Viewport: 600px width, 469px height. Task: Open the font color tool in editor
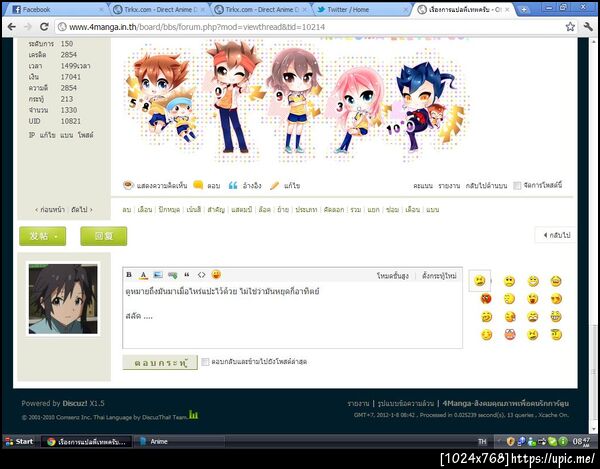[x=143, y=275]
